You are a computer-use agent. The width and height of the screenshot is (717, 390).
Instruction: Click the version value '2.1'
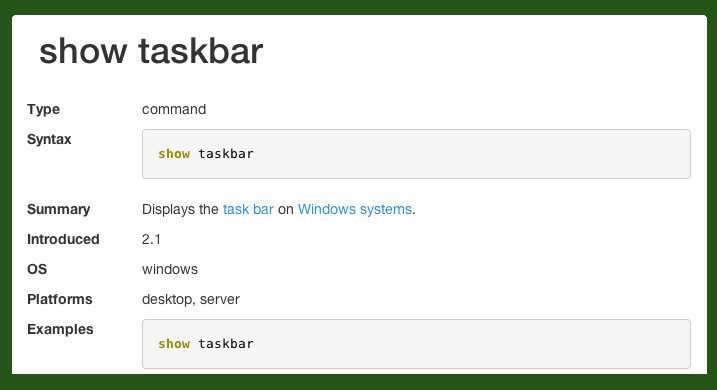(151, 239)
